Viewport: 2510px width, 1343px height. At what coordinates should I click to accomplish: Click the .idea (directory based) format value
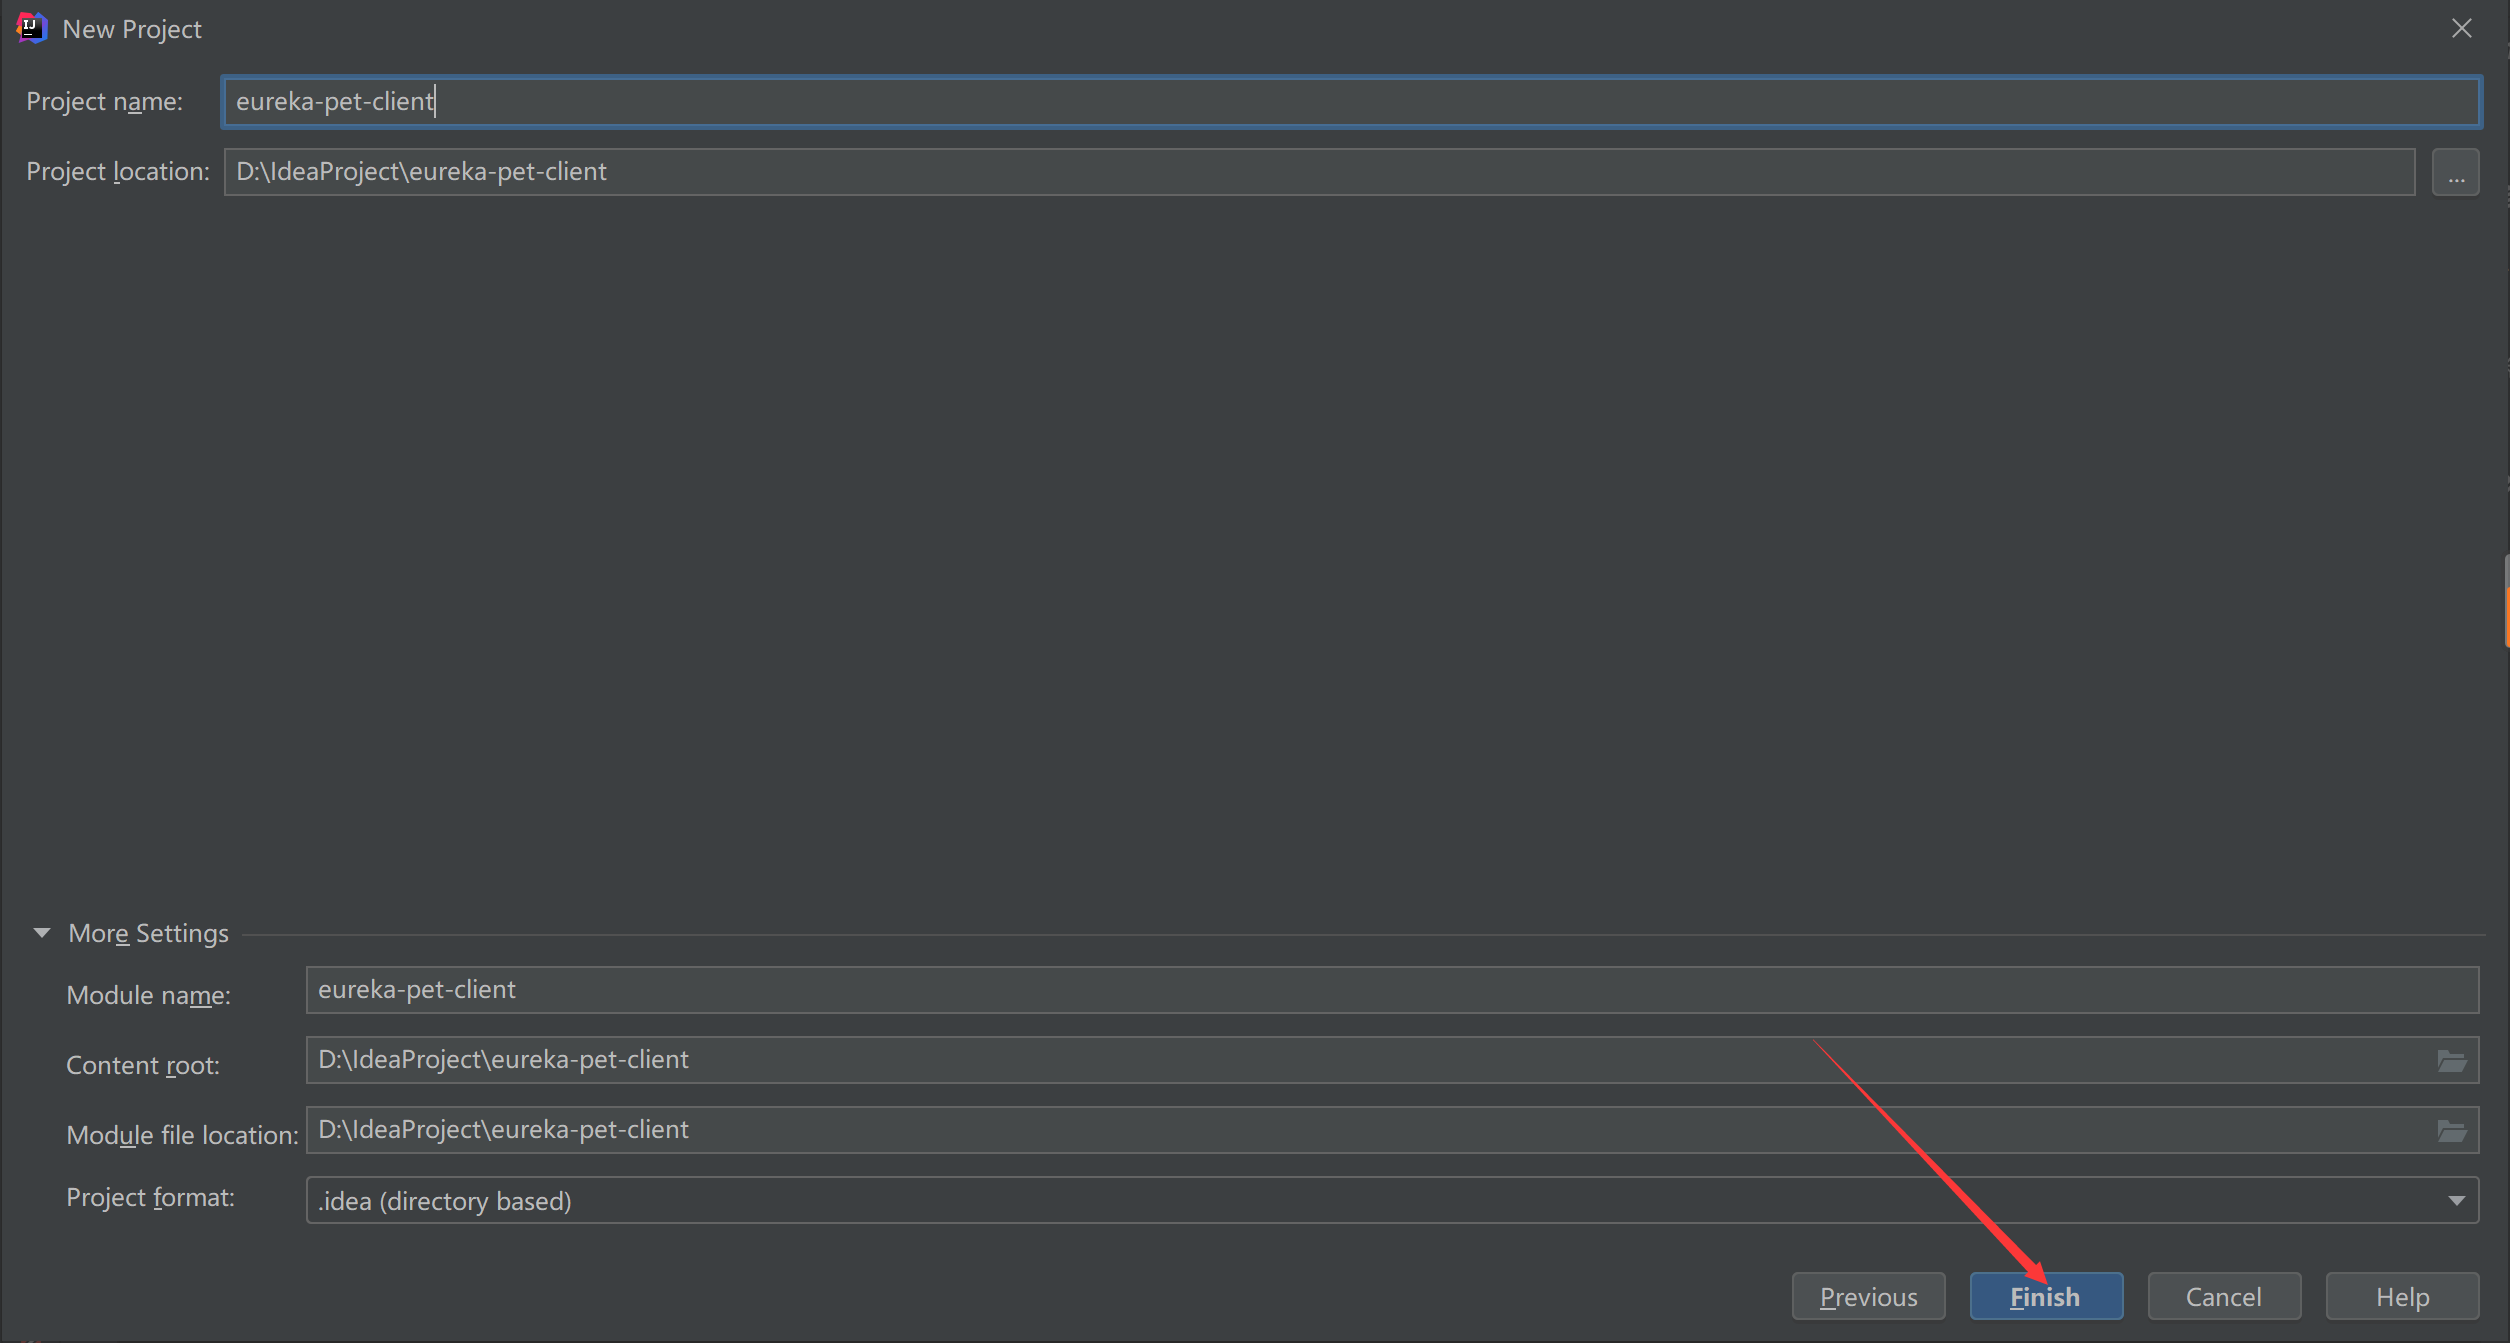445,1200
